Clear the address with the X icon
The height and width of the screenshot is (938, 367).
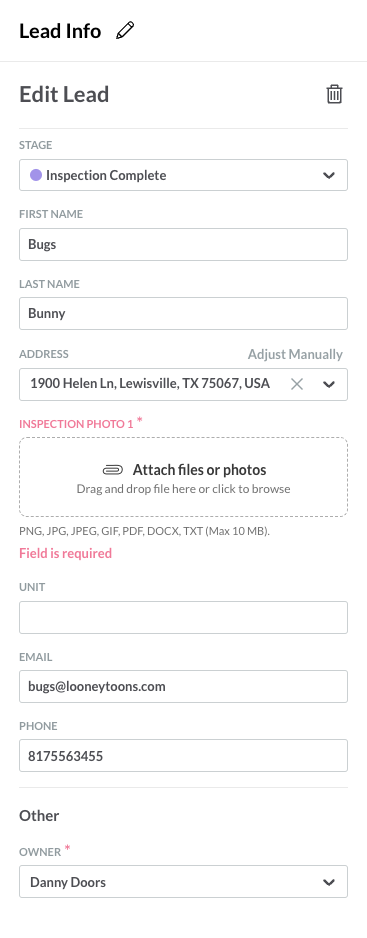296,384
